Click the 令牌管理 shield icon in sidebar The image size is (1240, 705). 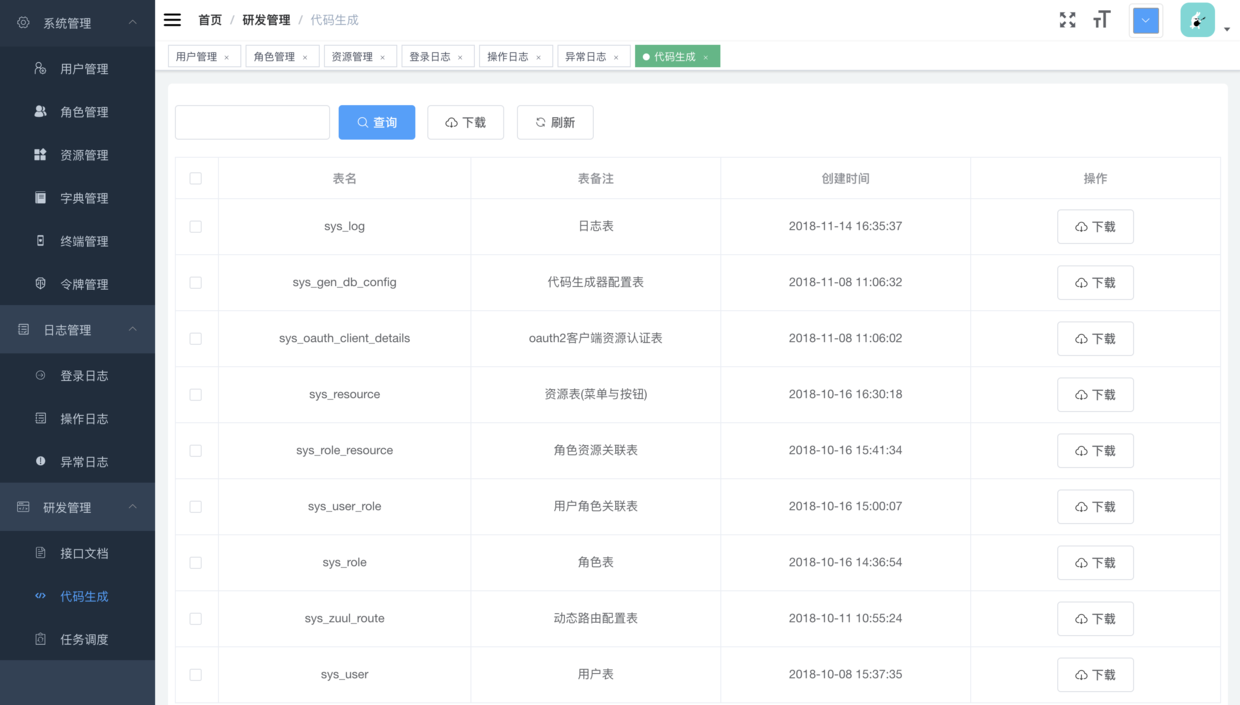click(40, 283)
